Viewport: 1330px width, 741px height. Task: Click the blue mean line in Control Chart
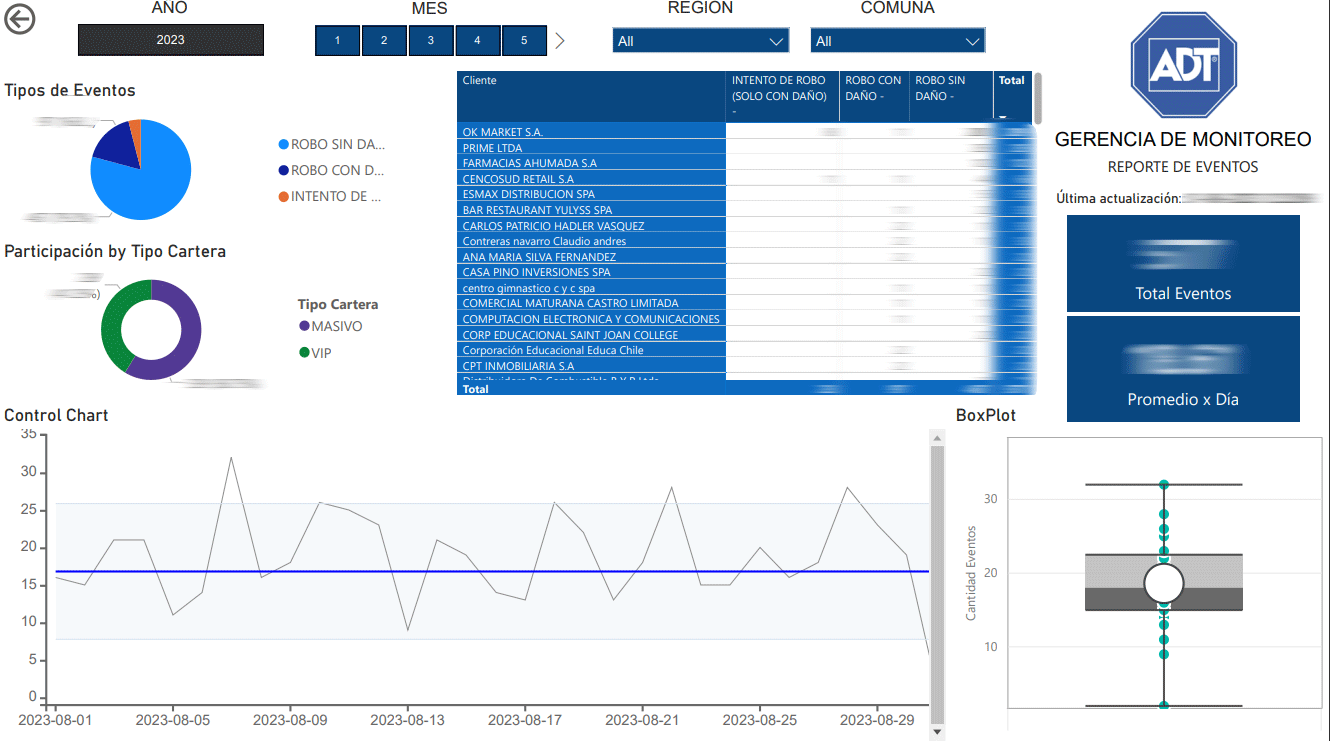pyautogui.click(x=492, y=571)
